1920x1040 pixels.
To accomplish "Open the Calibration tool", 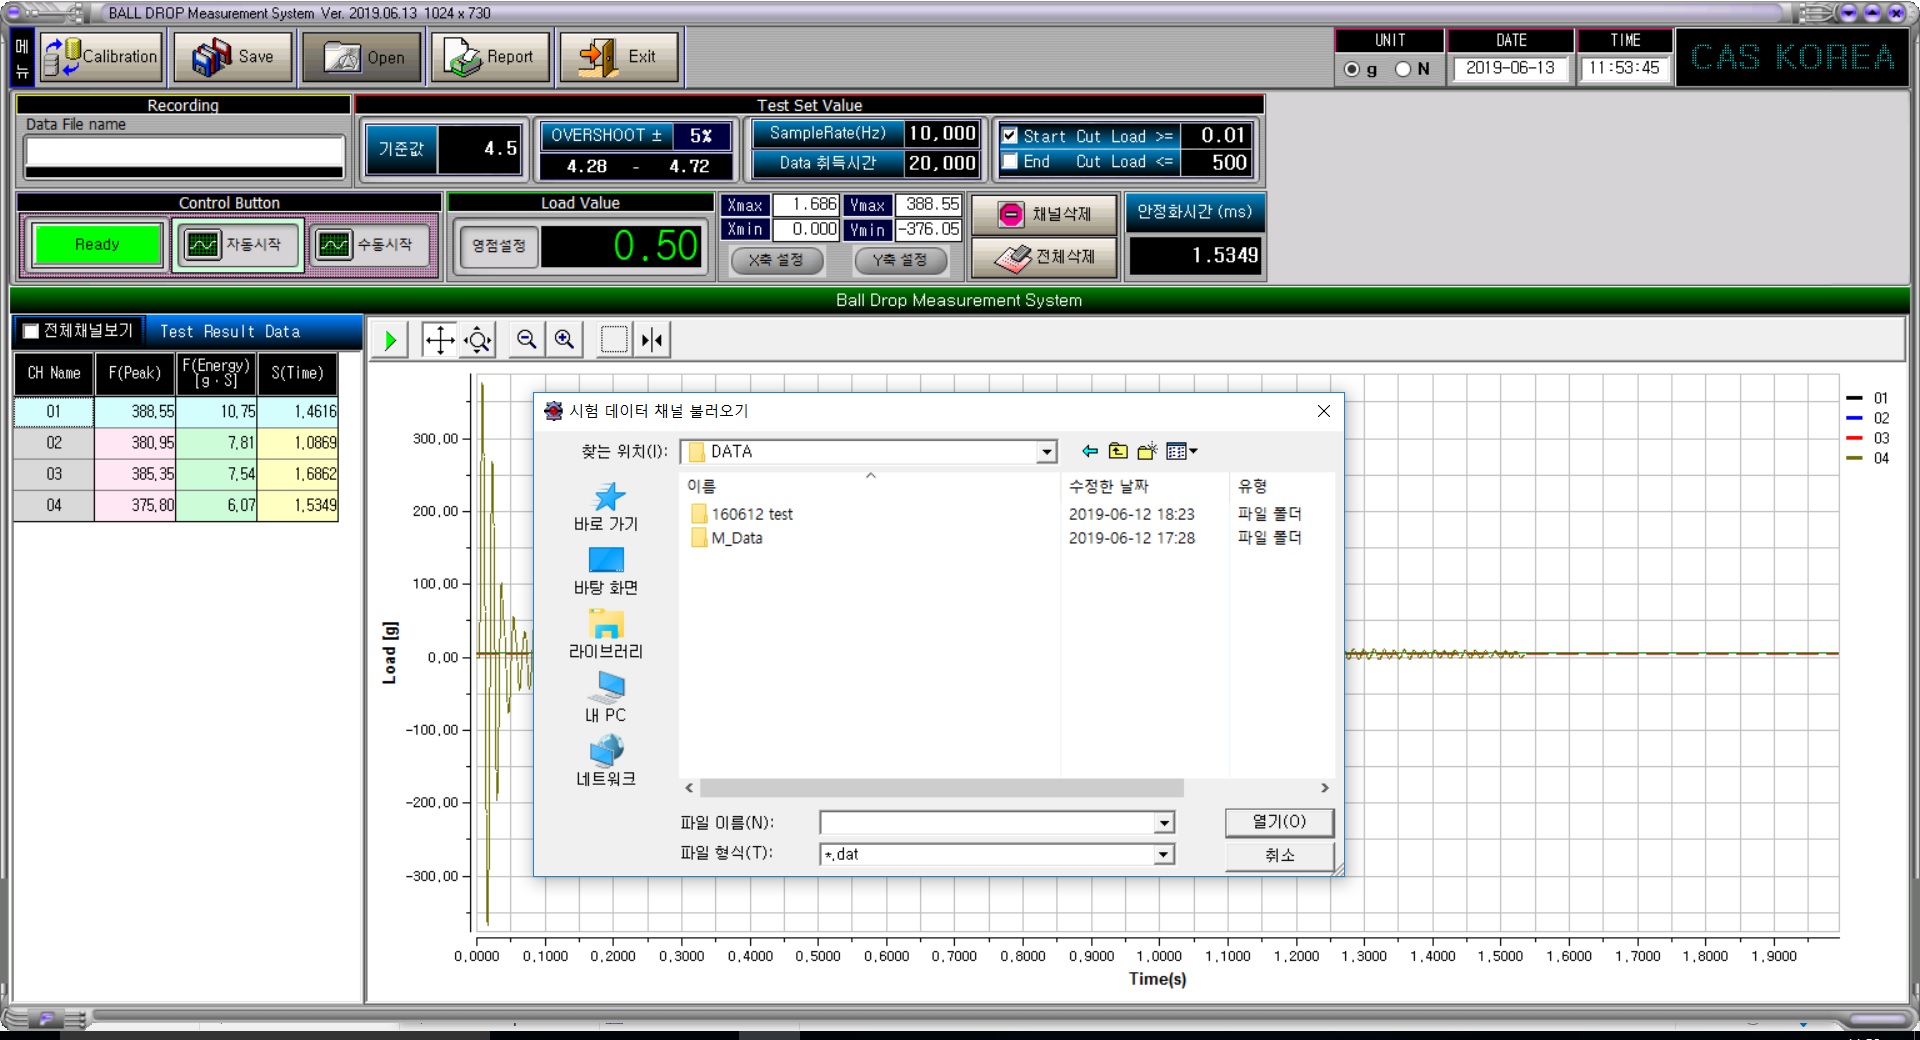I will (x=101, y=57).
